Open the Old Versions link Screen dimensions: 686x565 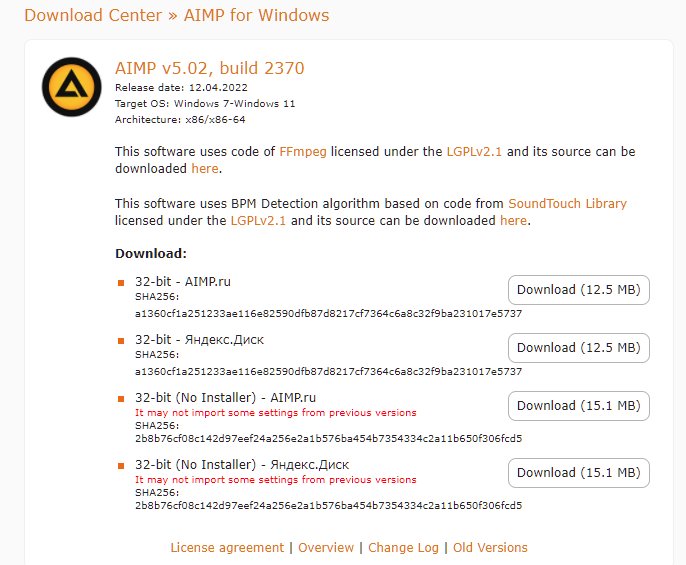click(x=490, y=547)
